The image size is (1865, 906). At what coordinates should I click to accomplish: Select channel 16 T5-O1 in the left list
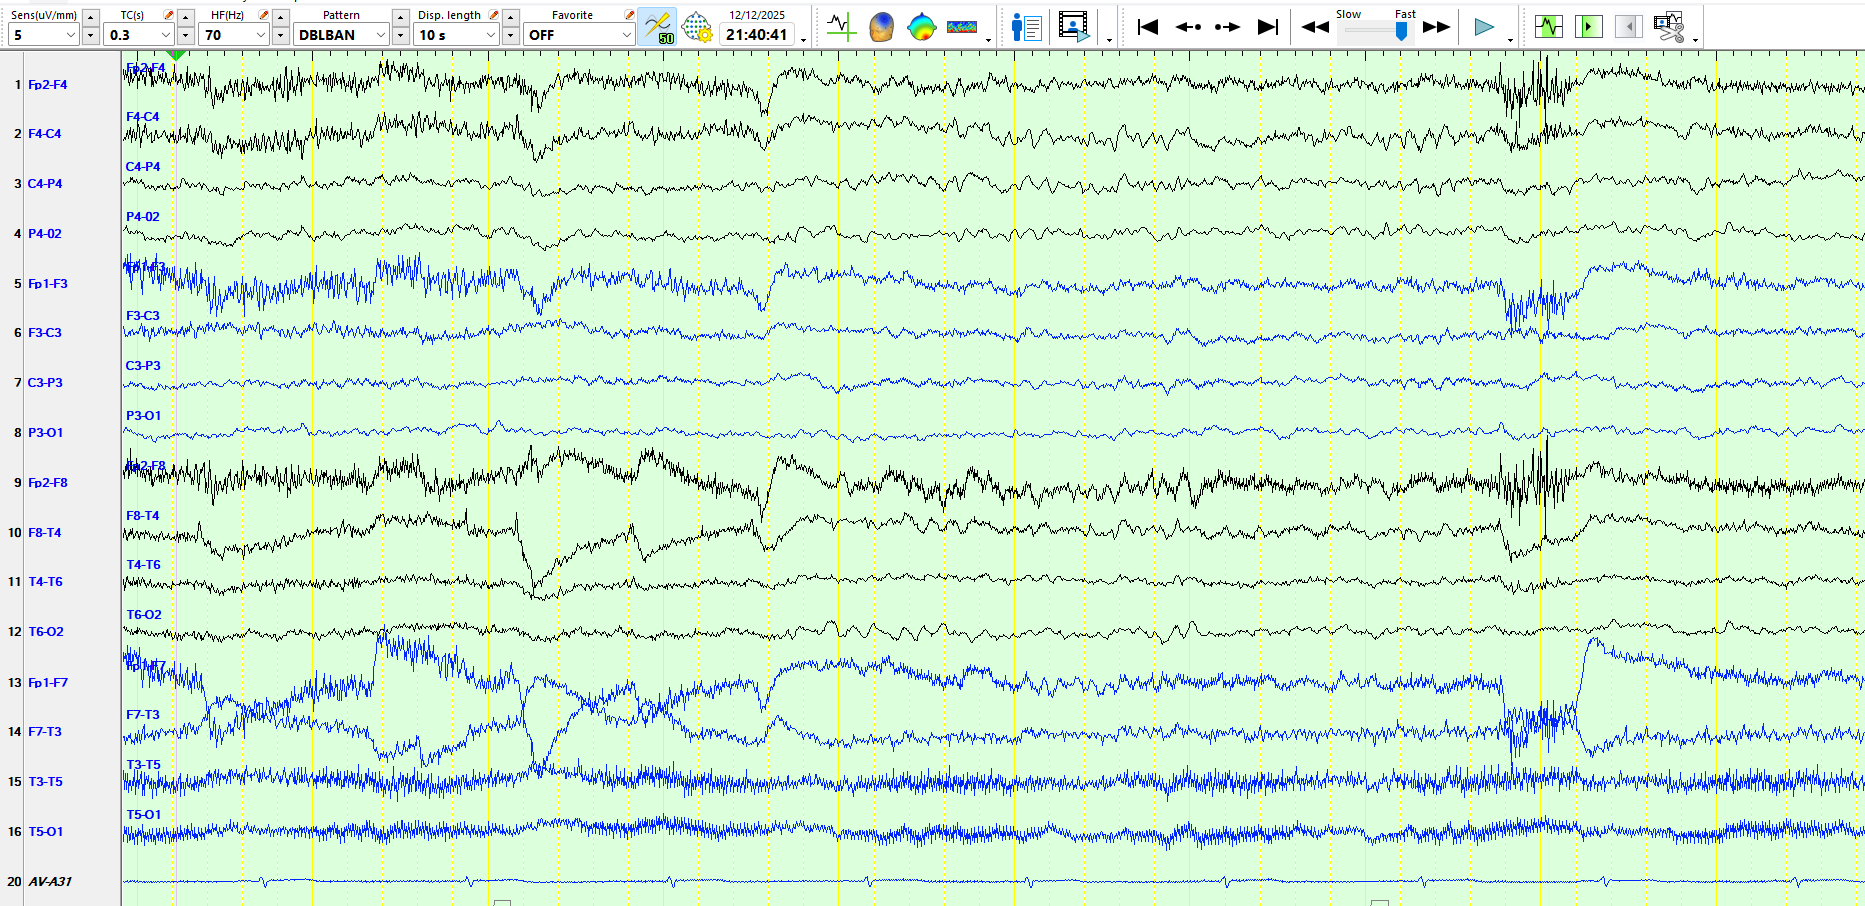pos(46,832)
